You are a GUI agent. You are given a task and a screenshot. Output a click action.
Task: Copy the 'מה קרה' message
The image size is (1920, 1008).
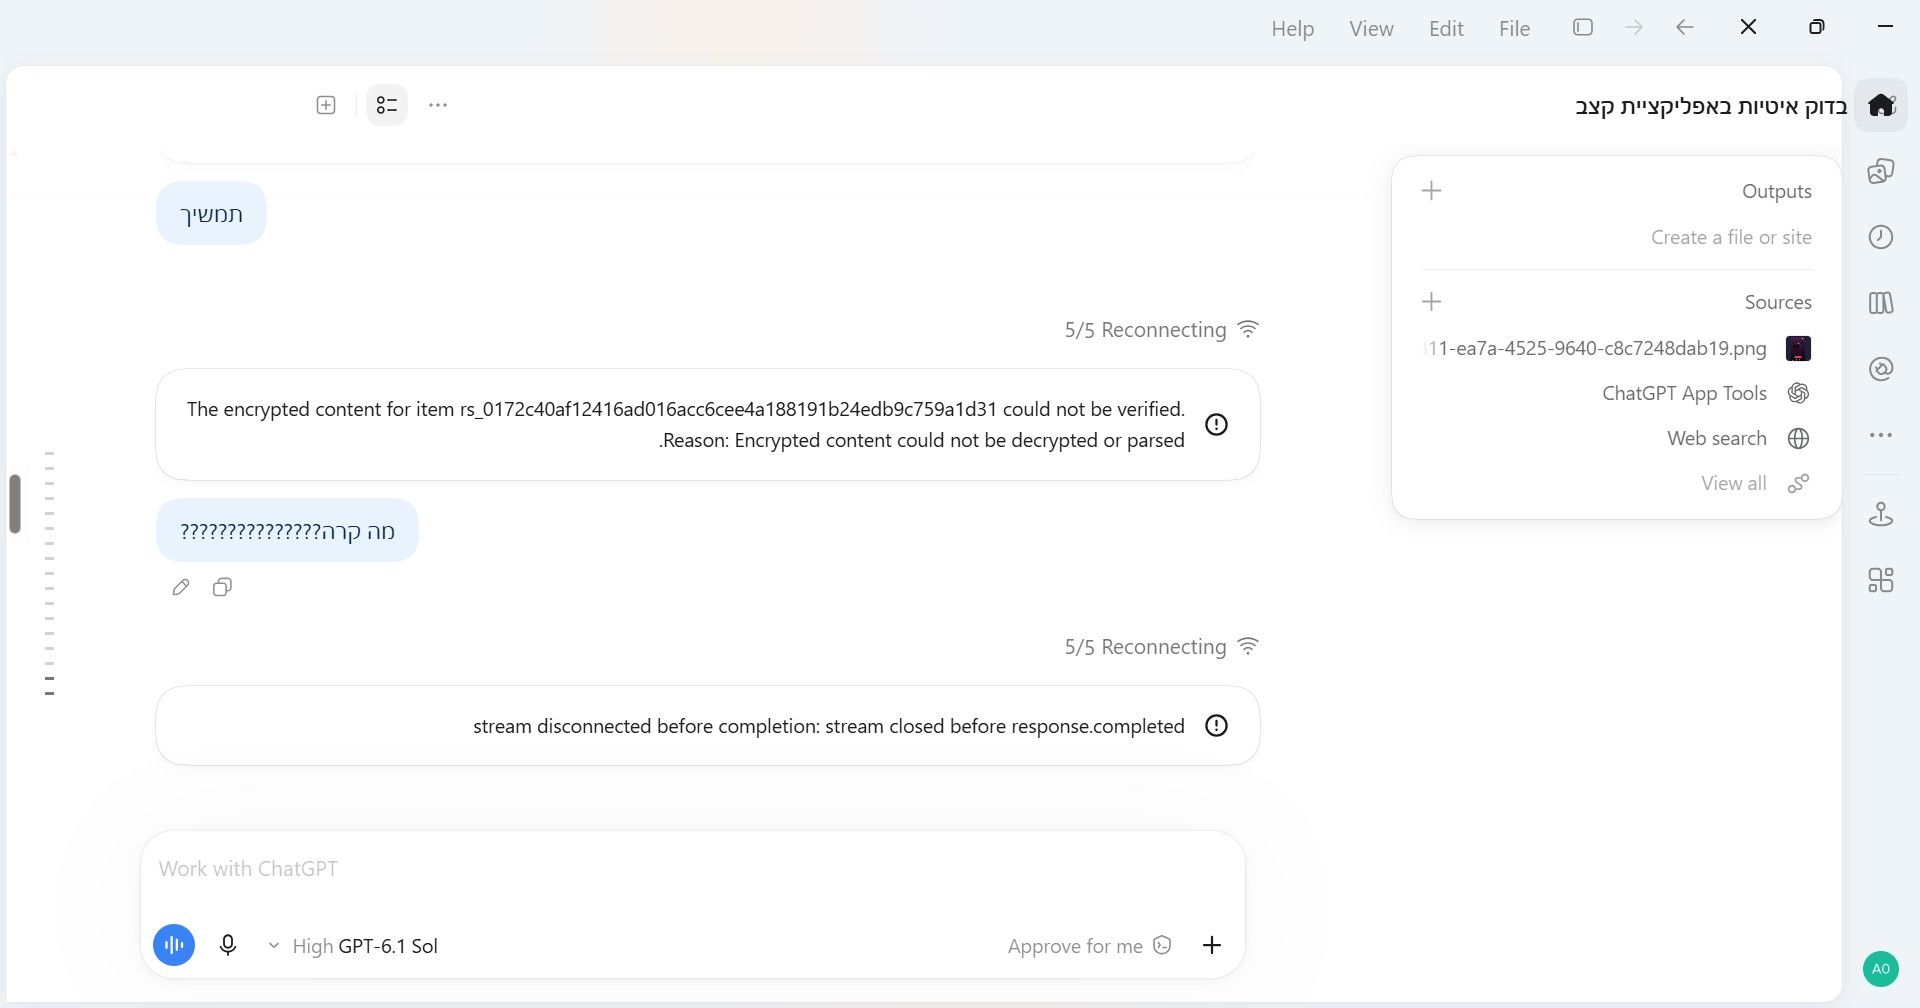[222, 587]
